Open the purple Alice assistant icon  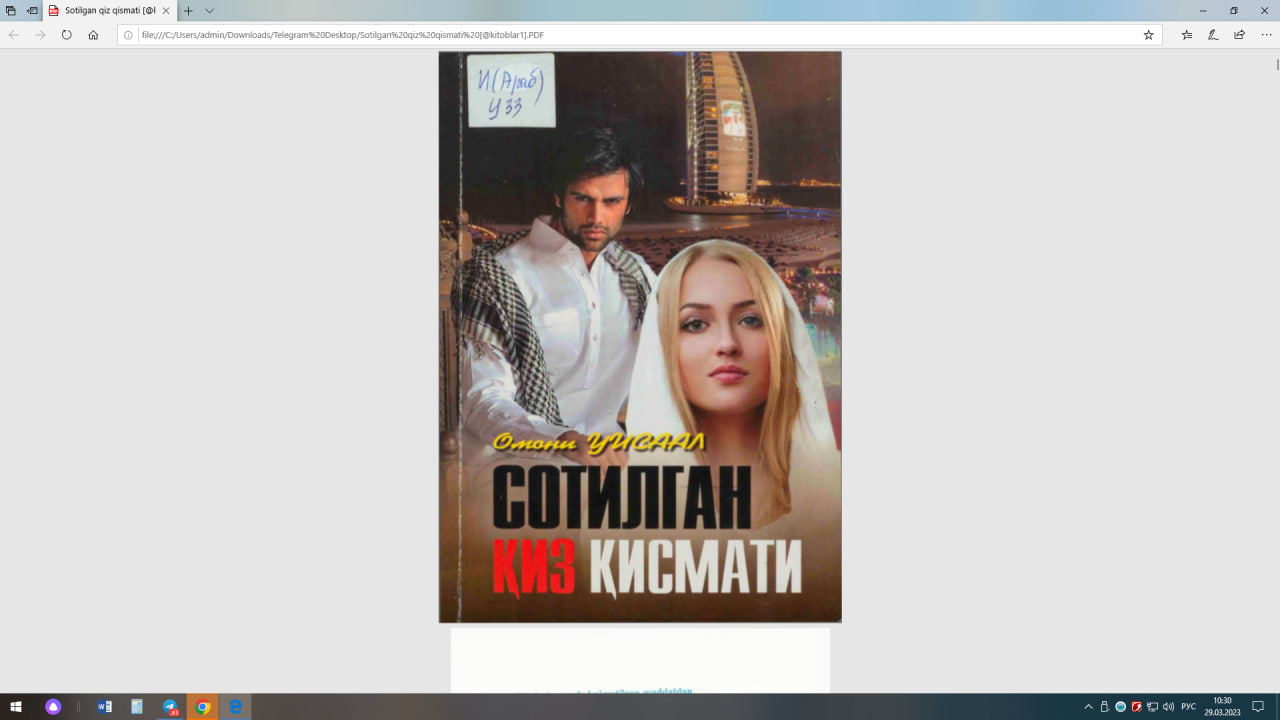tap(53, 706)
